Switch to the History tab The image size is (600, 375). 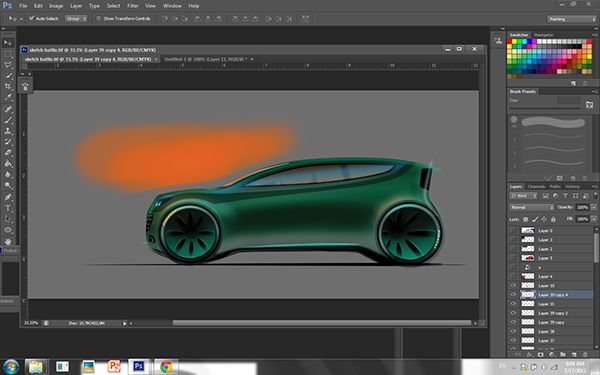(x=572, y=187)
